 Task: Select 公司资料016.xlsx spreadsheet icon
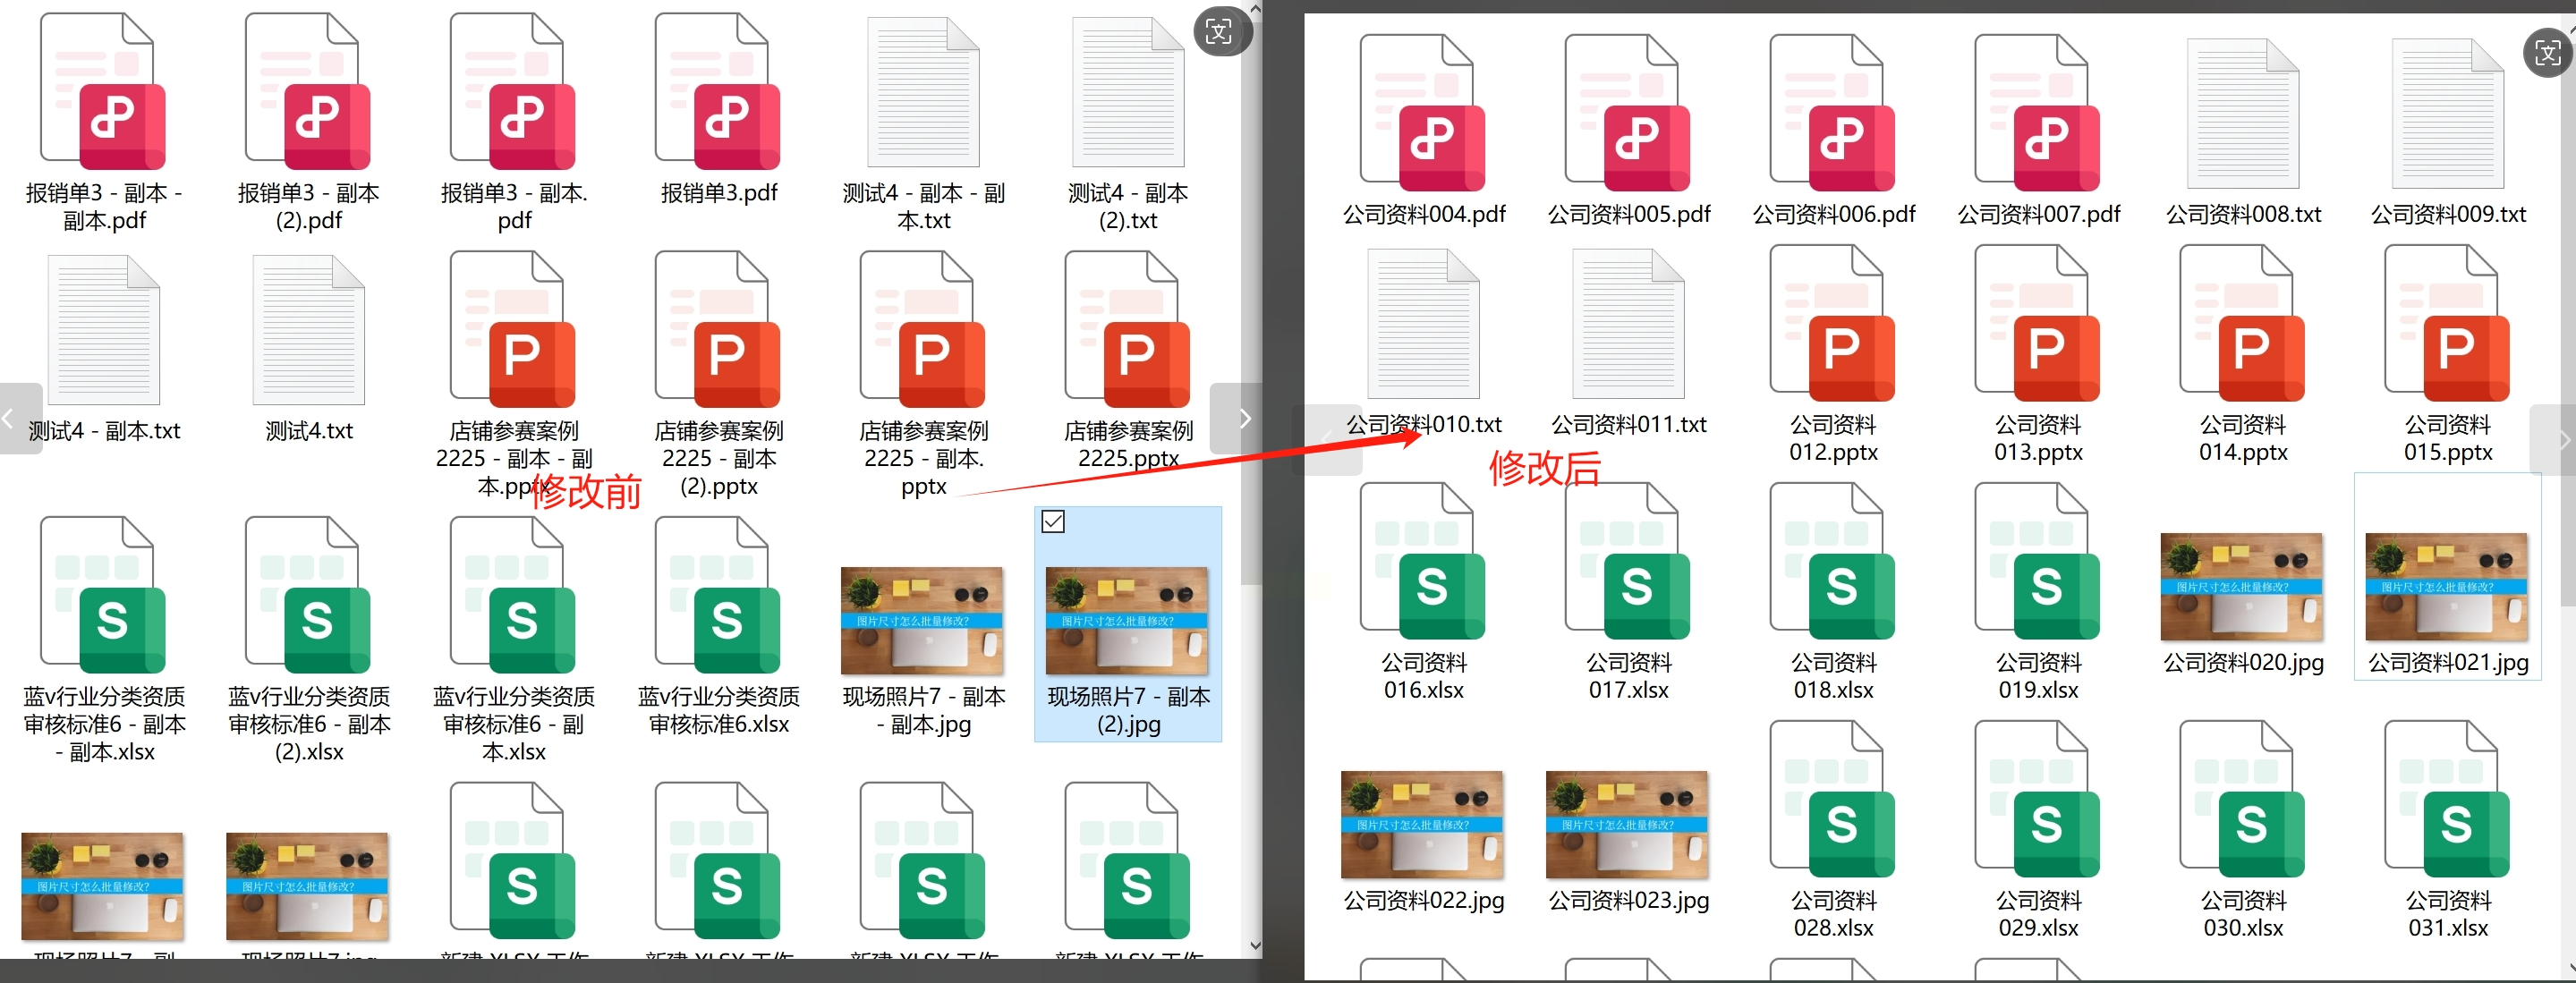(1423, 563)
